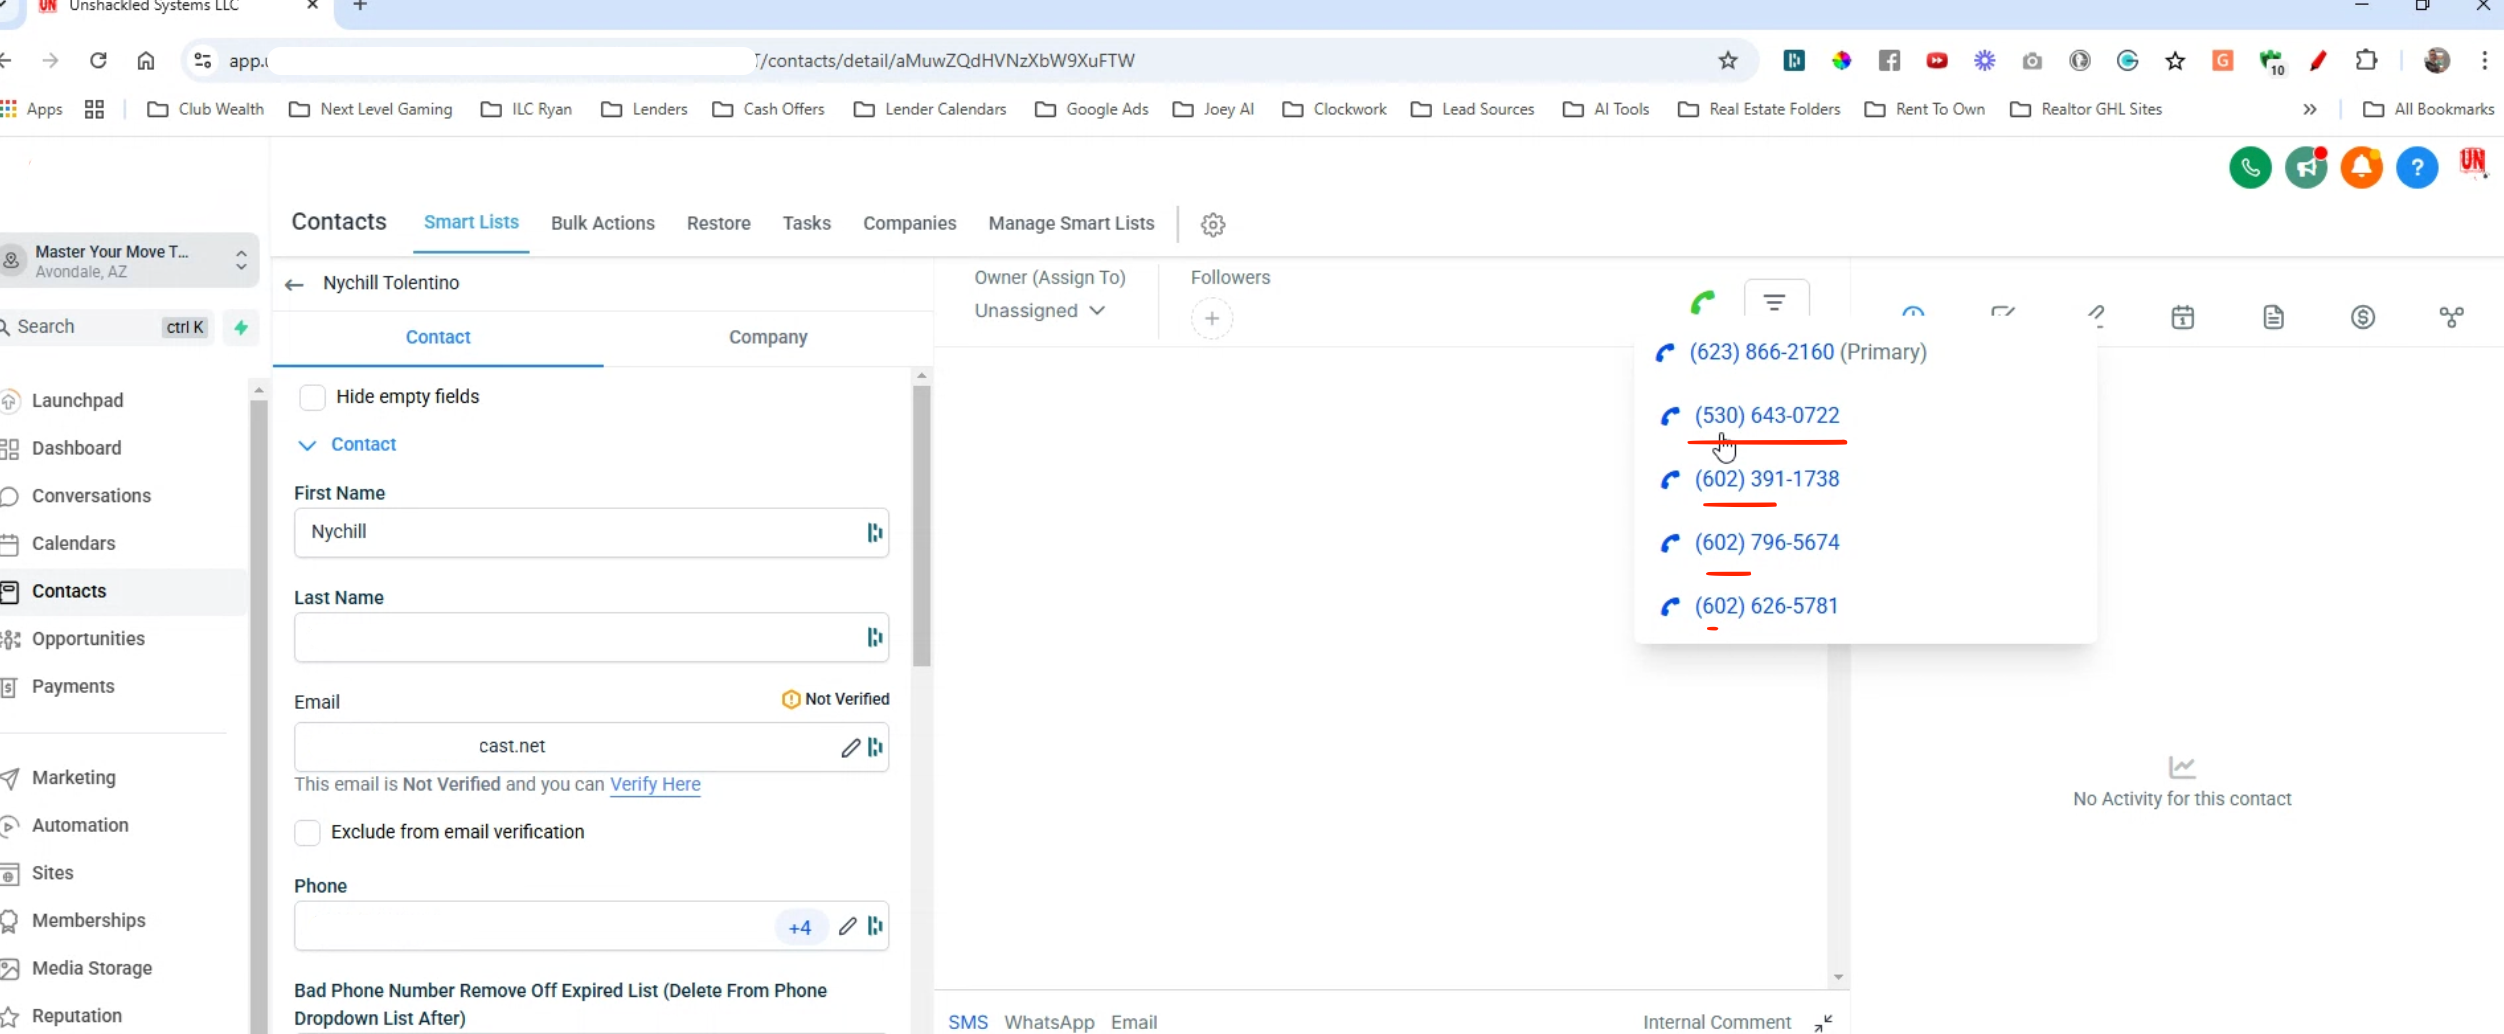Open the blue help question mark
The height and width of the screenshot is (1034, 2504).
click(2416, 168)
